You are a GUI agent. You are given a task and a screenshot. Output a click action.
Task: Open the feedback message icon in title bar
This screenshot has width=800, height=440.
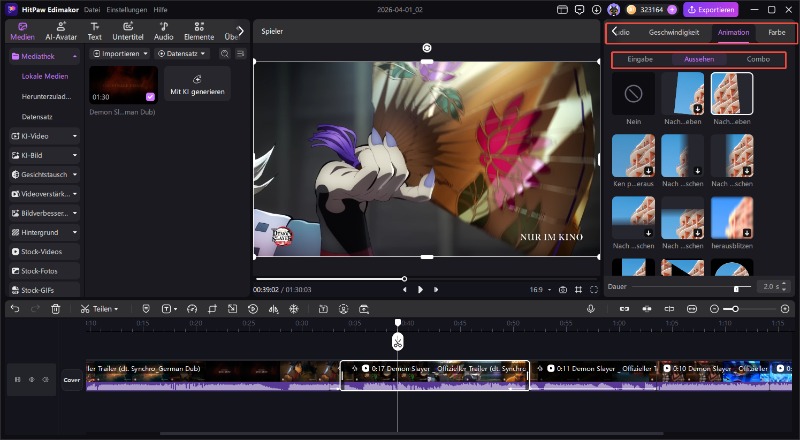[579, 10]
